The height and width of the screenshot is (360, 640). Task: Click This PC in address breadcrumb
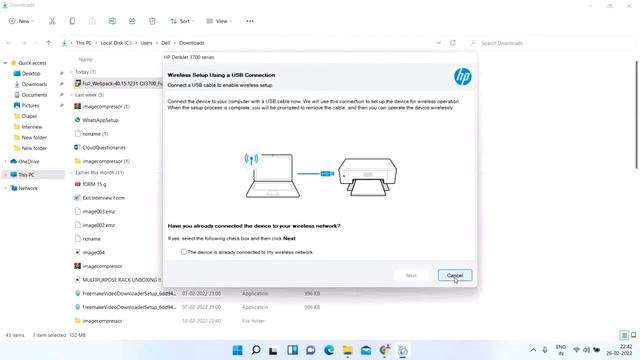point(84,42)
